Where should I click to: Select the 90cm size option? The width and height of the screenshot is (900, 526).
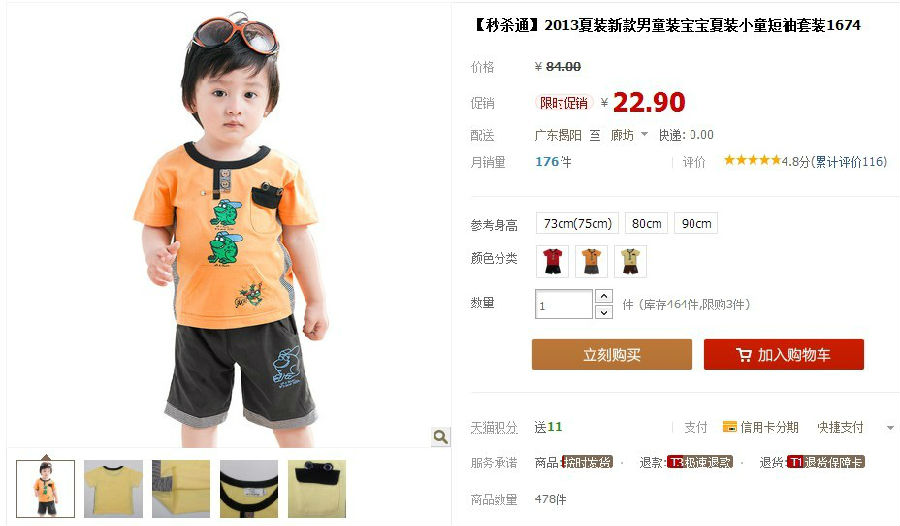pyautogui.click(x=696, y=223)
